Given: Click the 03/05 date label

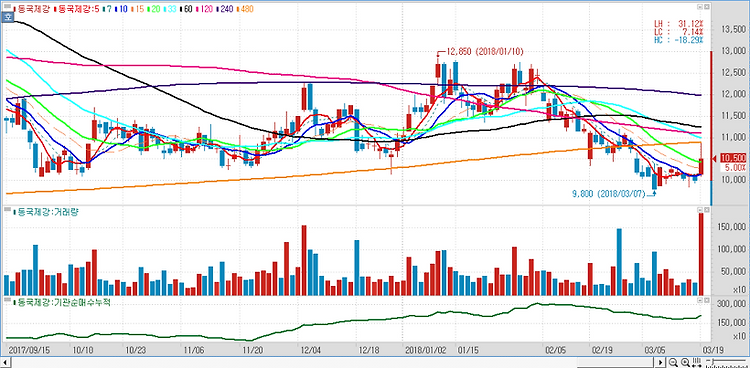Looking at the screenshot, I should (655, 349).
